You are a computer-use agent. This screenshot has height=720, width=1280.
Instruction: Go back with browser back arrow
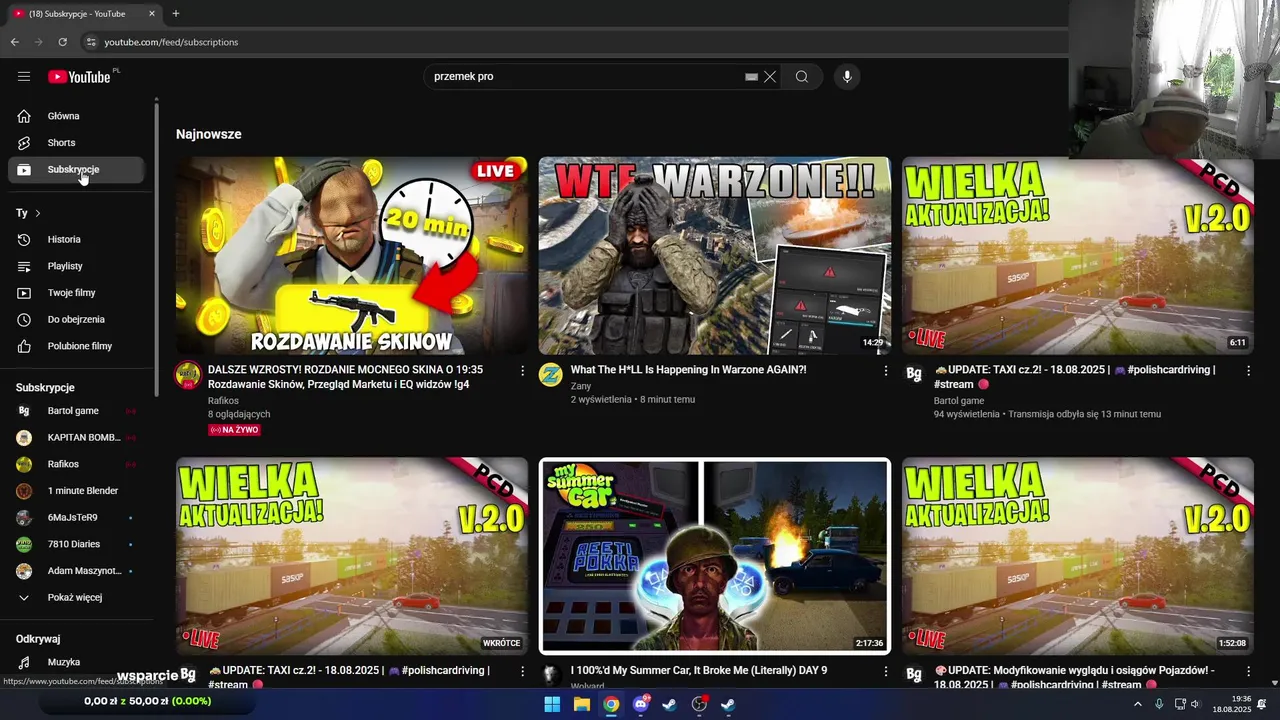tap(14, 42)
